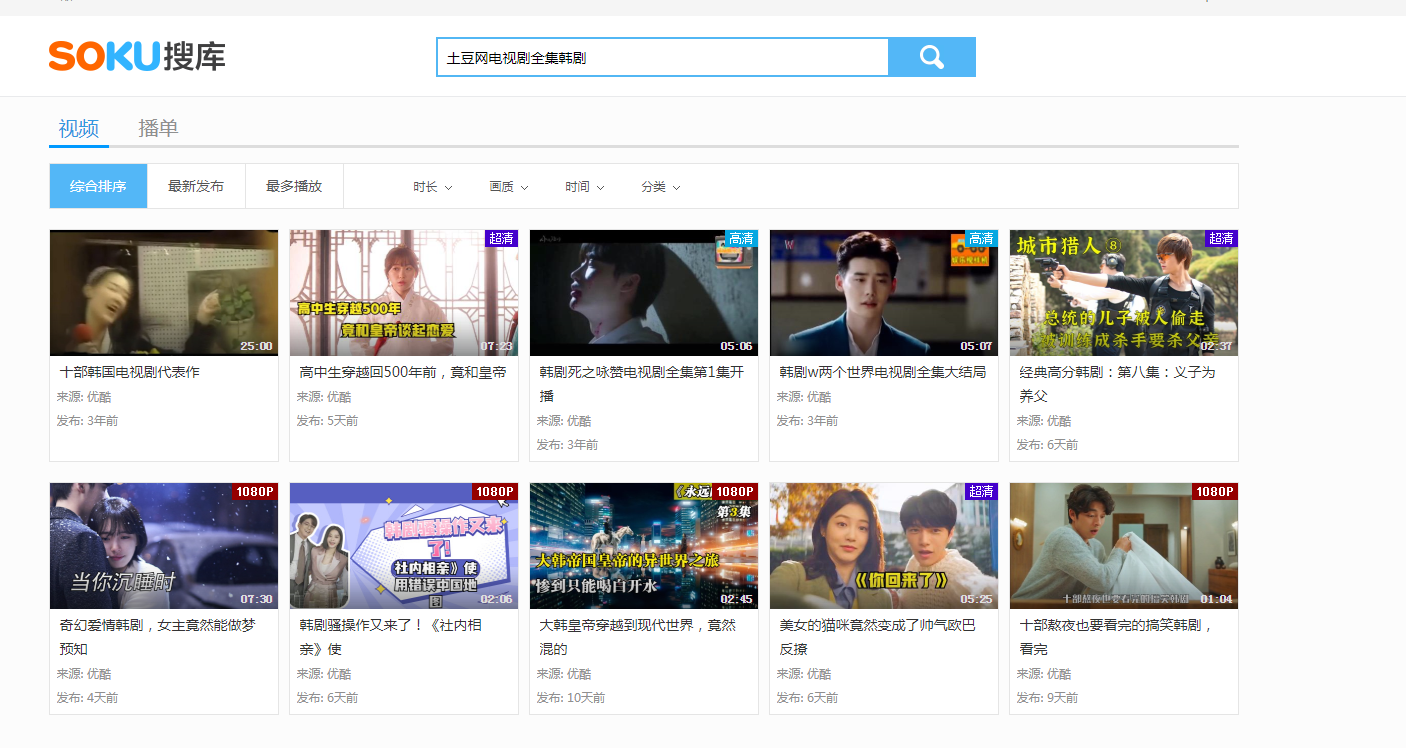Click title link 十部韩国电视剧代表作

[130, 372]
